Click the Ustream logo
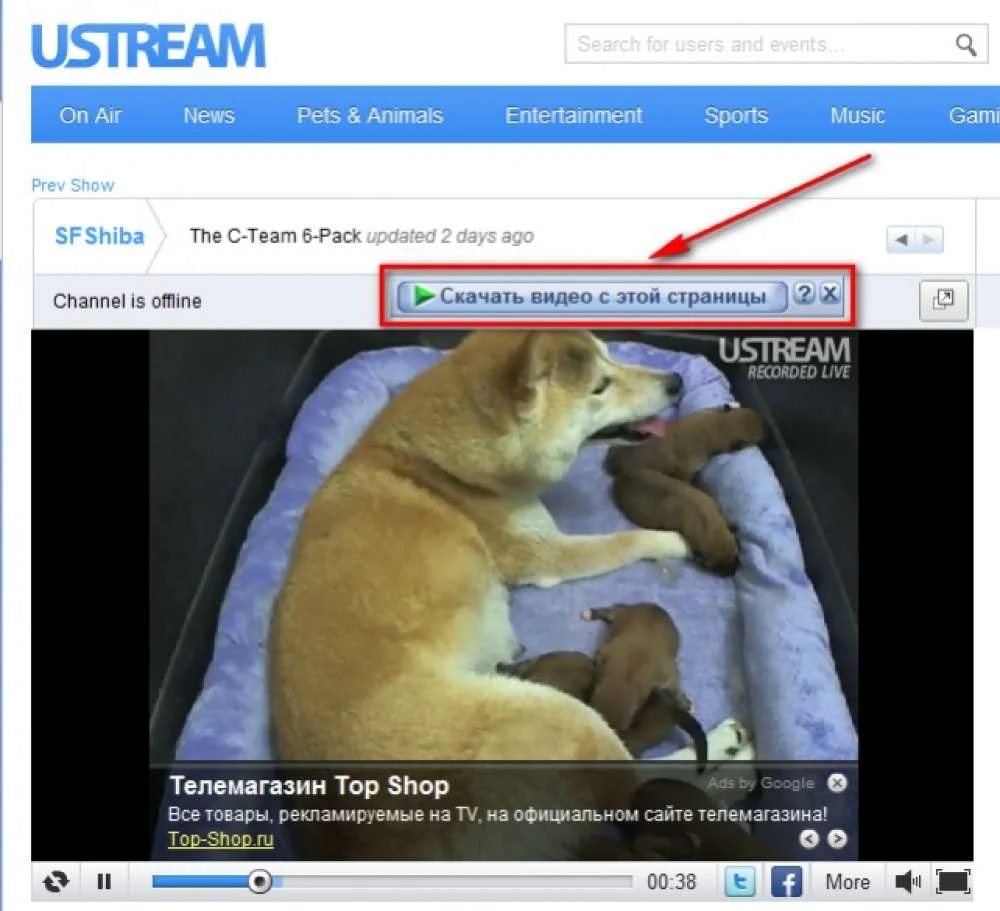This screenshot has height=911, width=1000. 148,45
